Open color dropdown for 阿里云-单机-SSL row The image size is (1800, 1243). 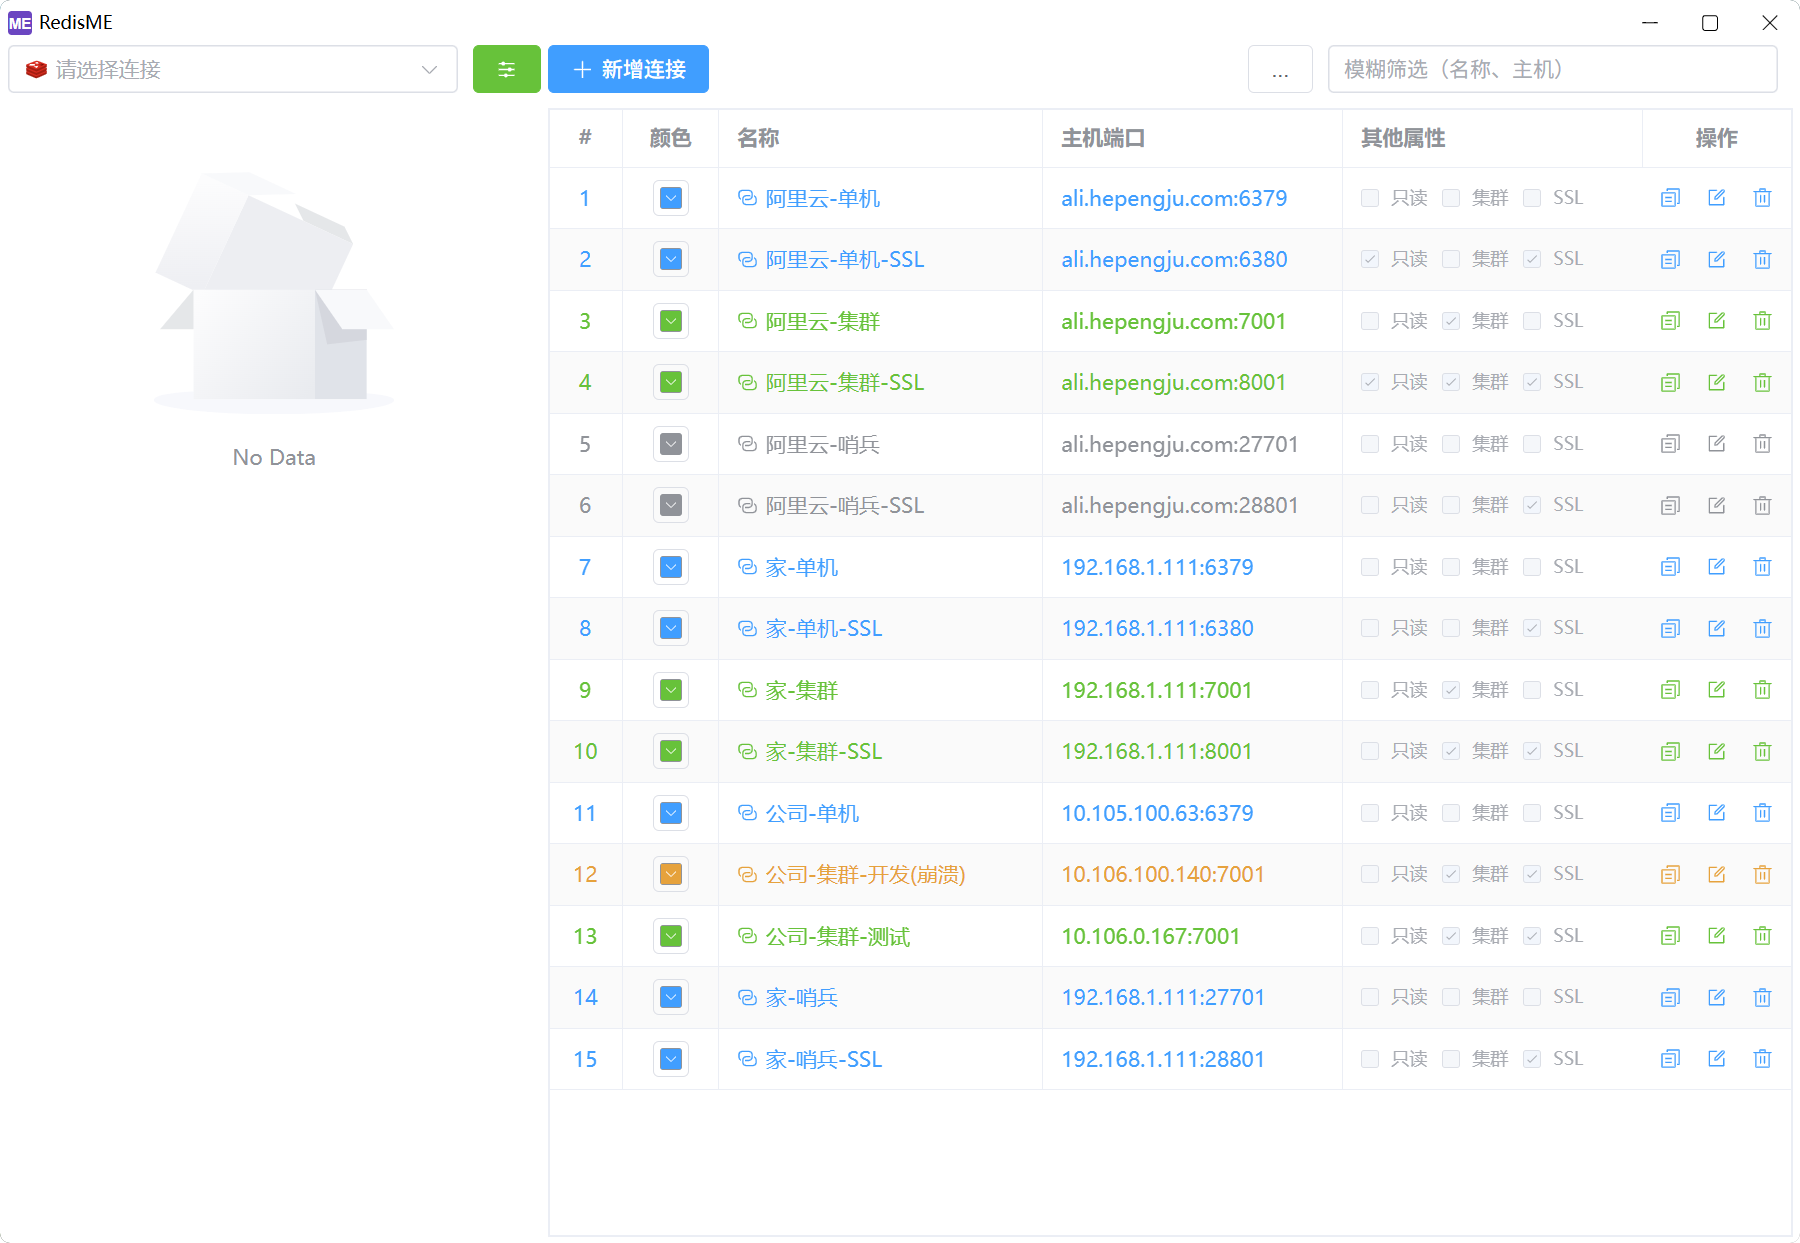tap(671, 260)
